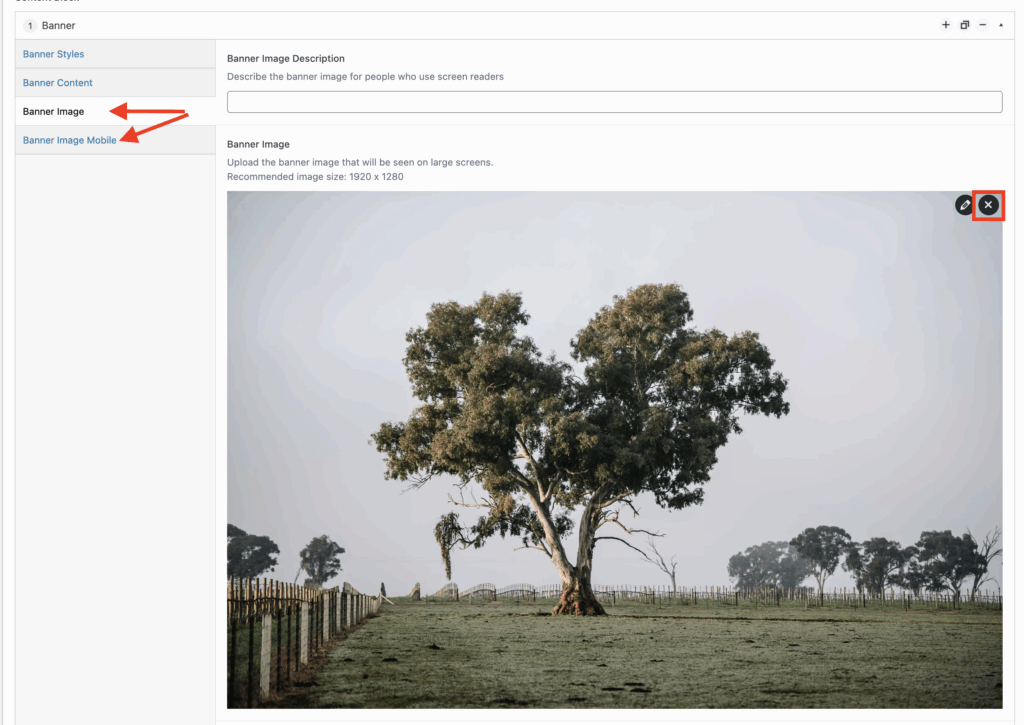Click the large screens upload instruction text
1024x725 pixels.
click(x=360, y=163)
